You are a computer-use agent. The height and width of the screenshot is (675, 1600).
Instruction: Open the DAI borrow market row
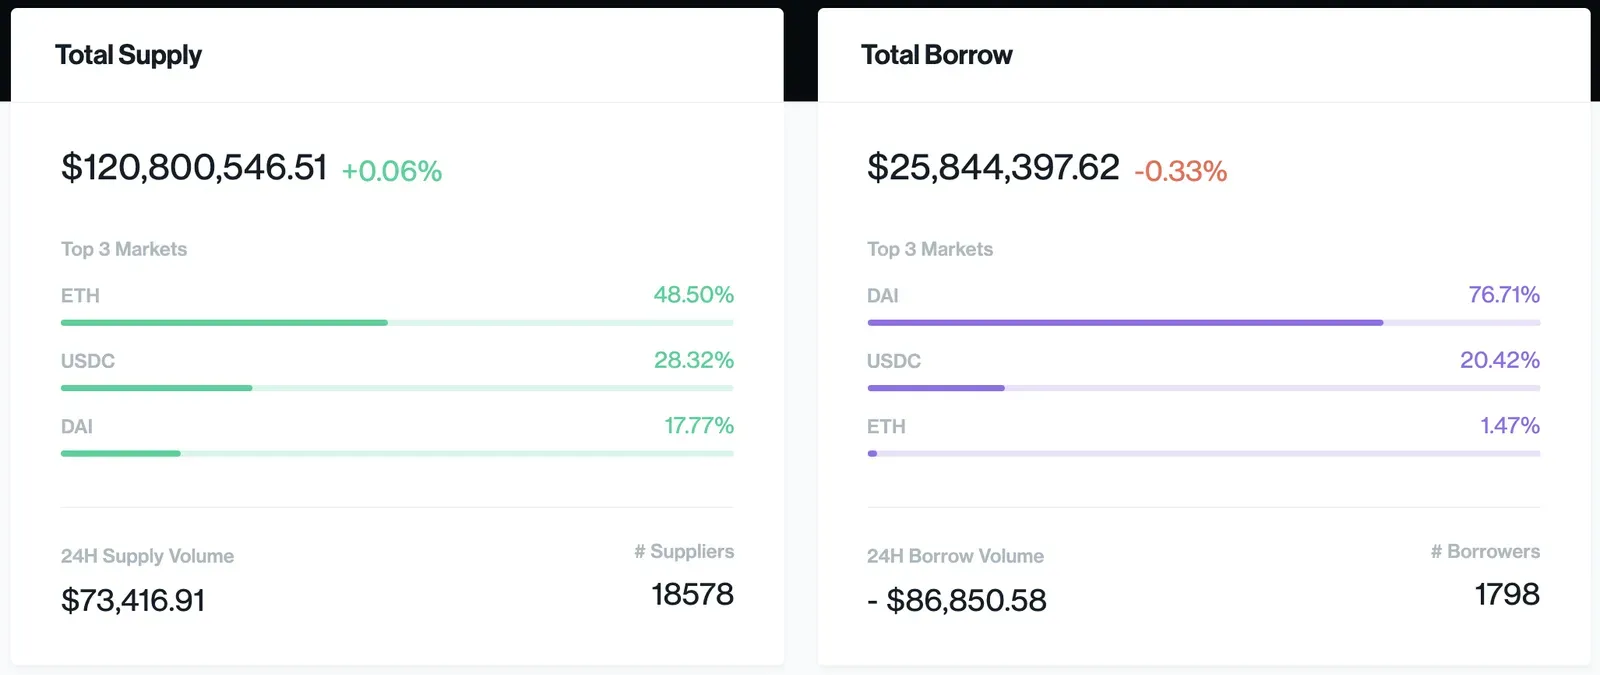pyautogui.click(x=1204, y=305)
